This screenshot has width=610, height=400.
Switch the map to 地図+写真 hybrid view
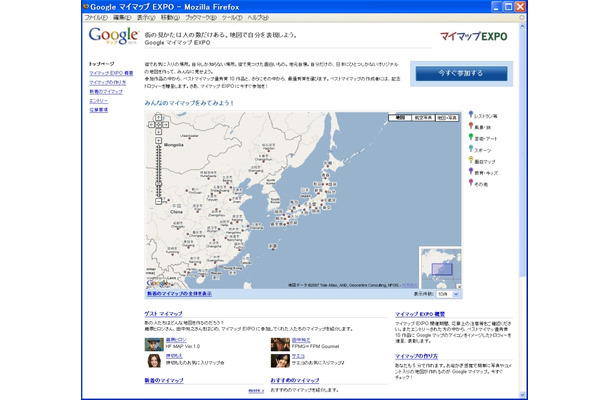pyautogui.click(x=447, y=118)
